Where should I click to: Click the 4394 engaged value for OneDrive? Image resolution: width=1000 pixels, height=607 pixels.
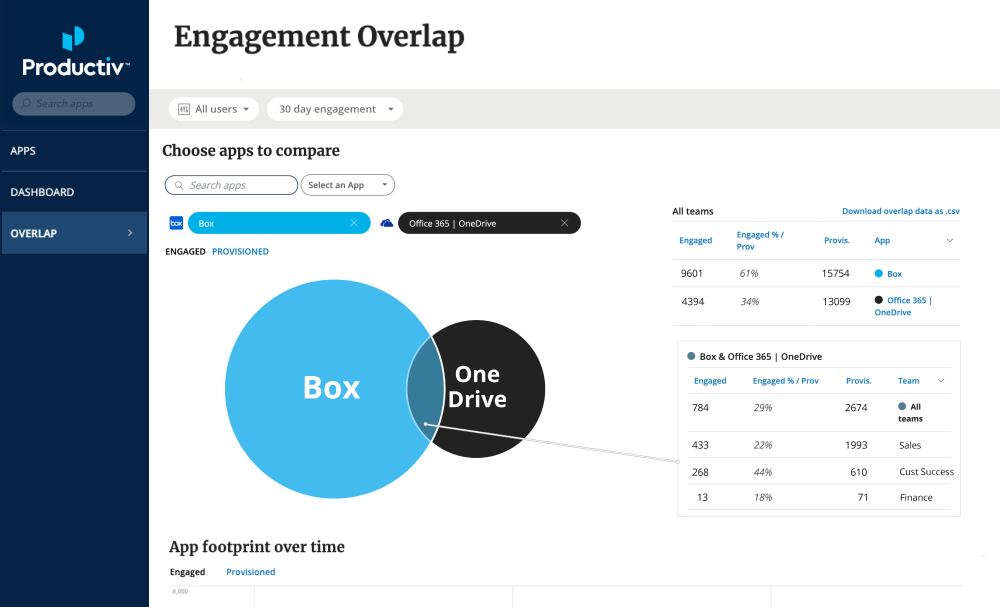[x=693, y=302]
